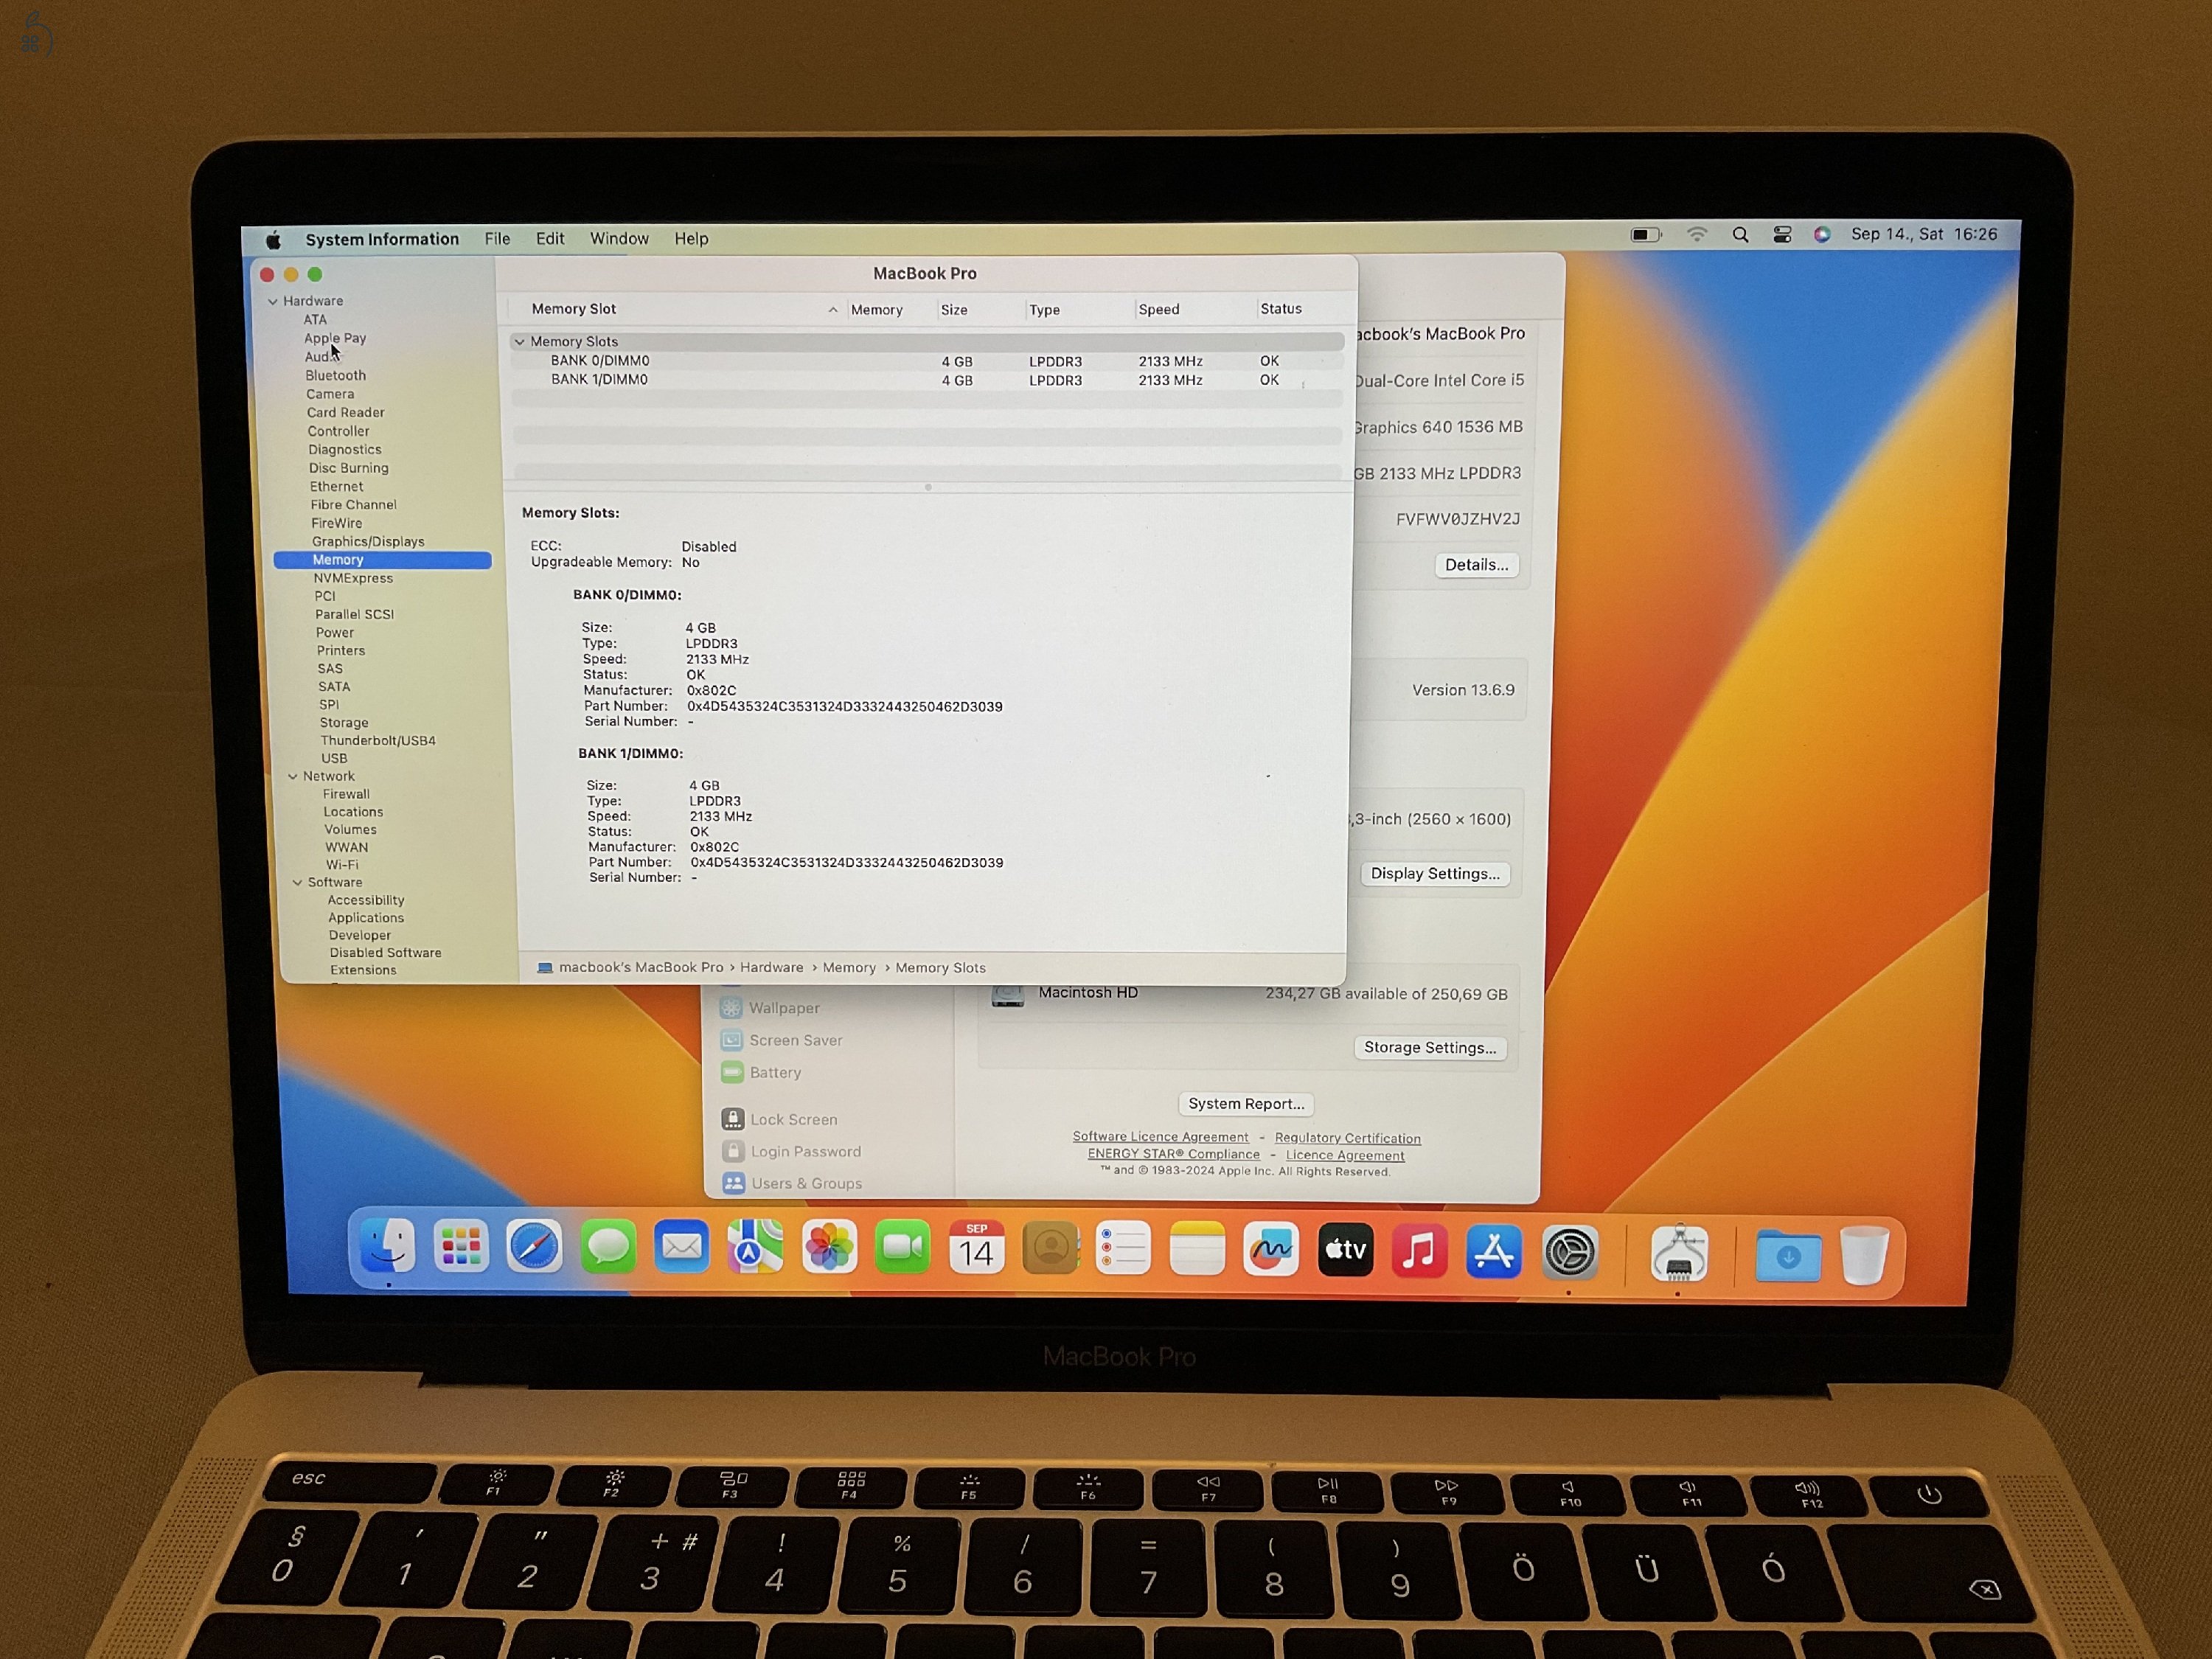Collapse the Memory Slots group row
The image size is (2212, 1659).
tap(519, 342)
